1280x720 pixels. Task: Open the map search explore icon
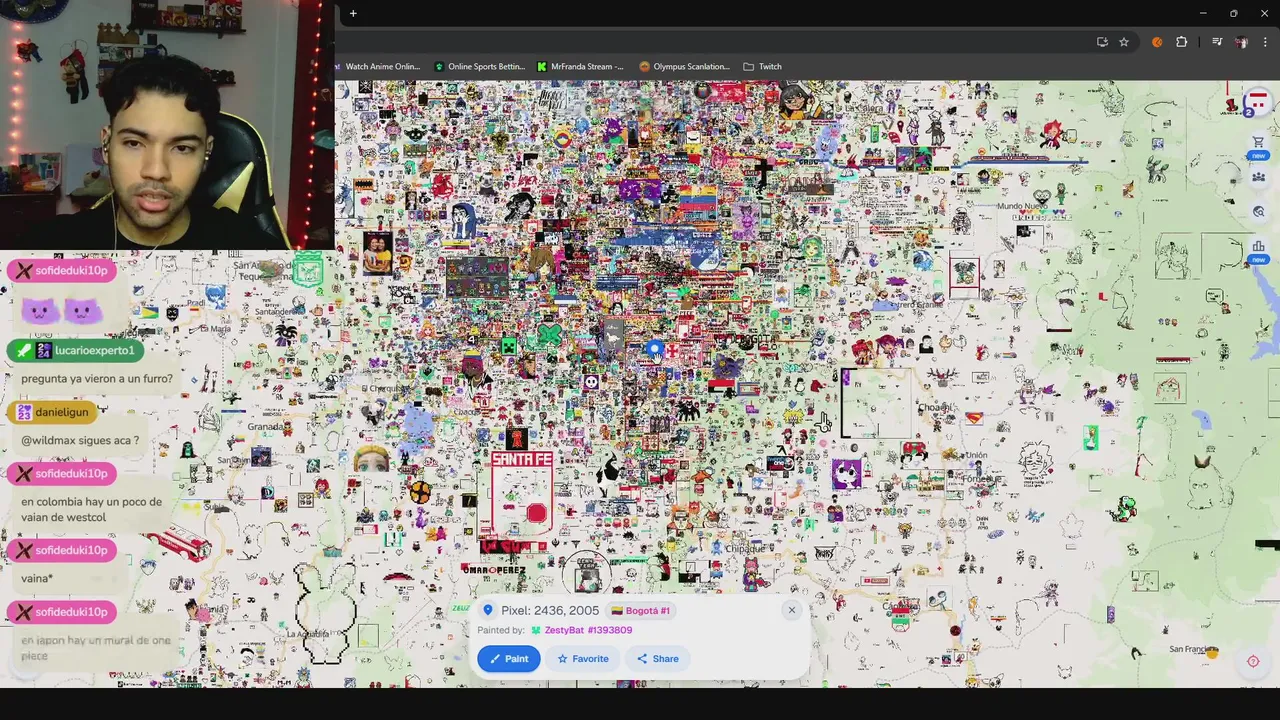pos(1258,212)
